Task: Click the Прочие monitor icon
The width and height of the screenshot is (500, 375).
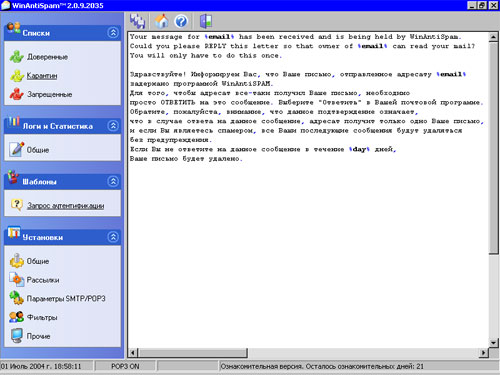Action: coord(17,336)
